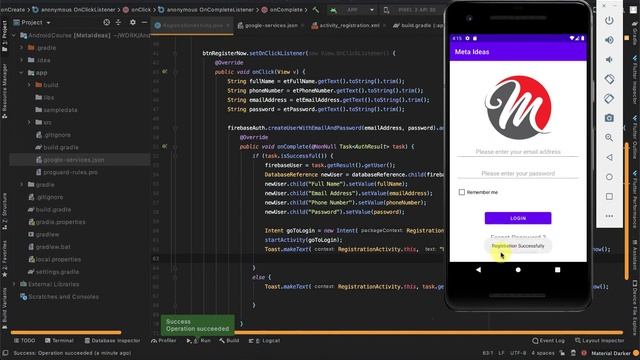
Task: Click the email address input field in the app
Action: click(x=518, y=151)
